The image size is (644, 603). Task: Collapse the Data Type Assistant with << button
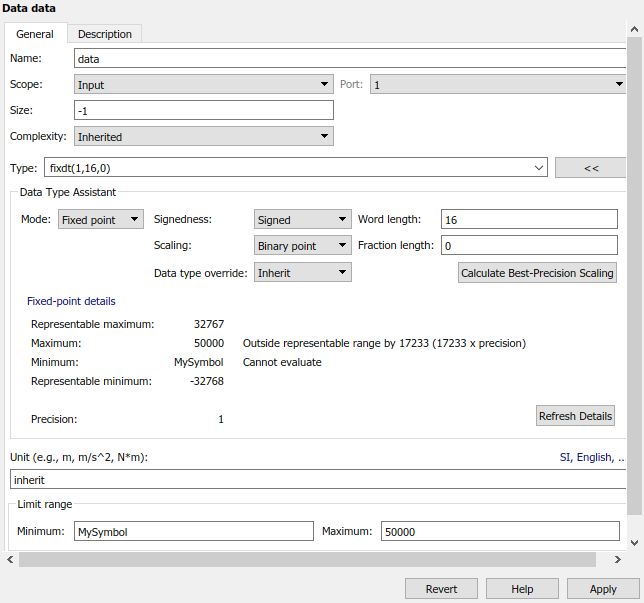point(590,168)
